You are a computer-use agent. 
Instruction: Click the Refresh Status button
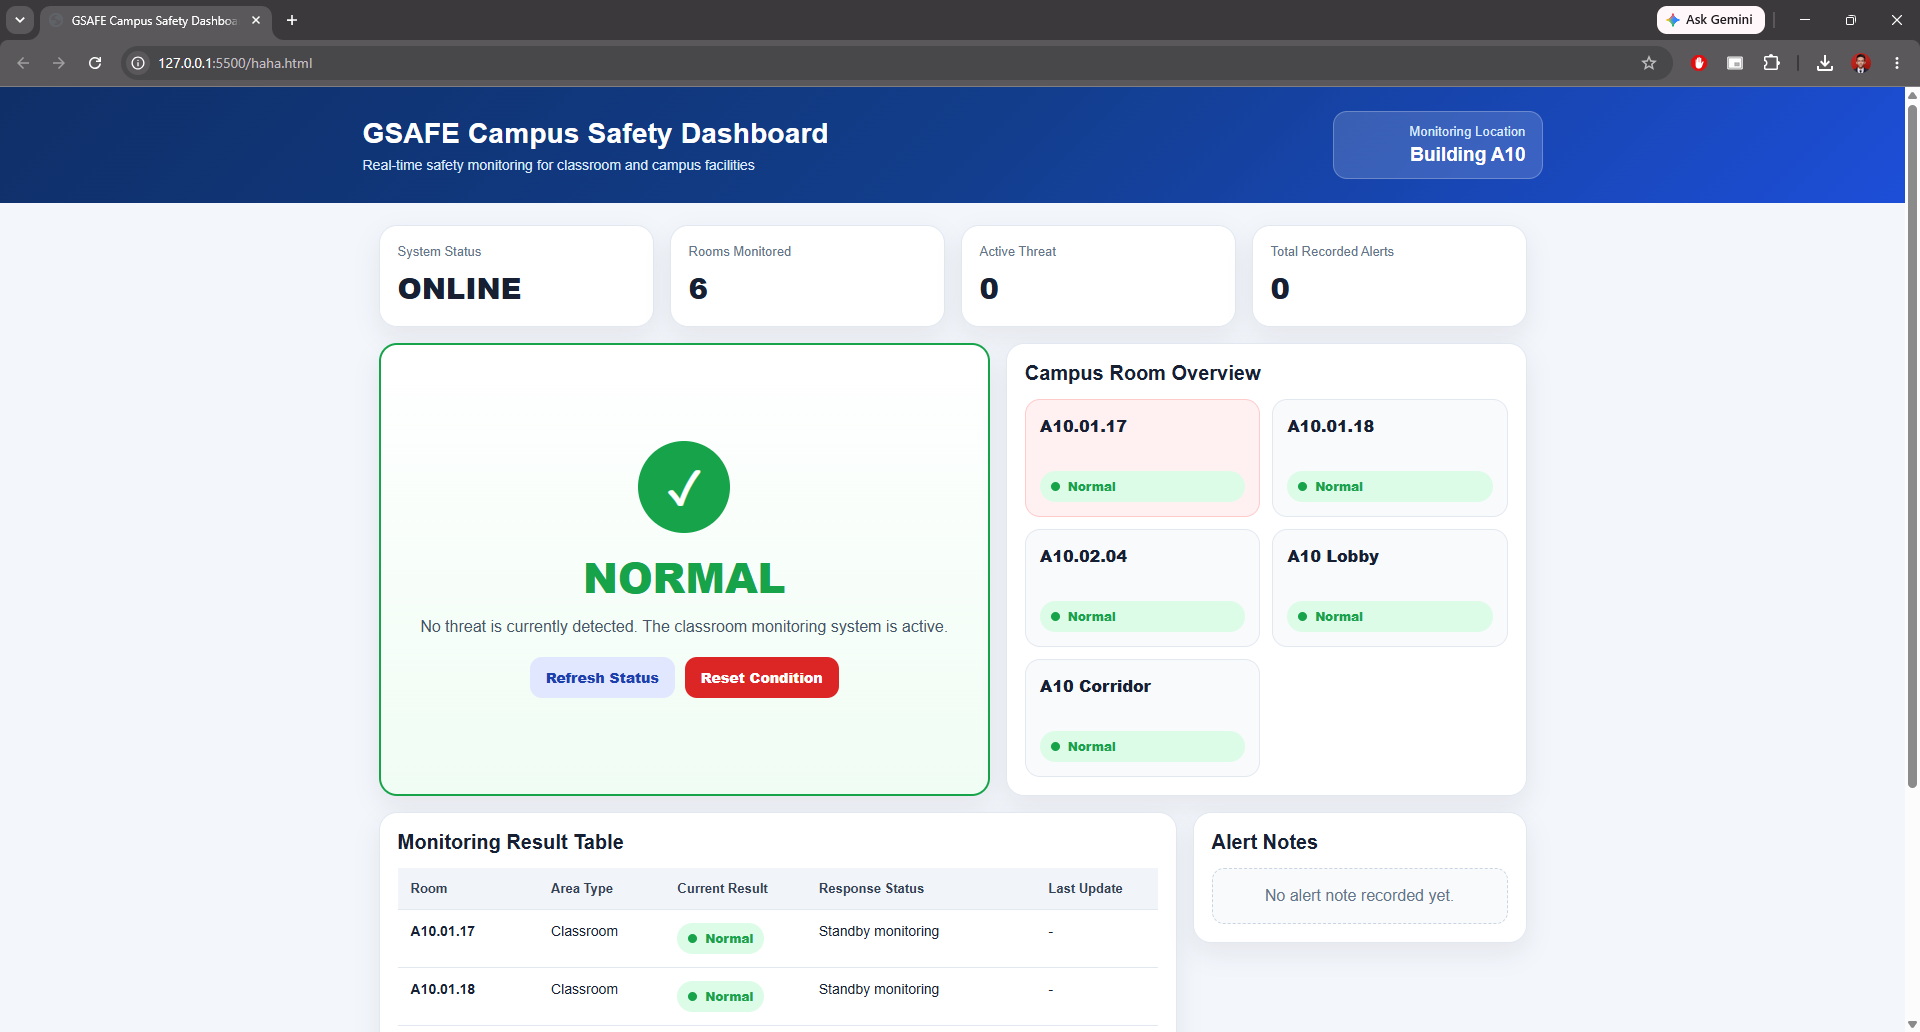pos(602,678)
